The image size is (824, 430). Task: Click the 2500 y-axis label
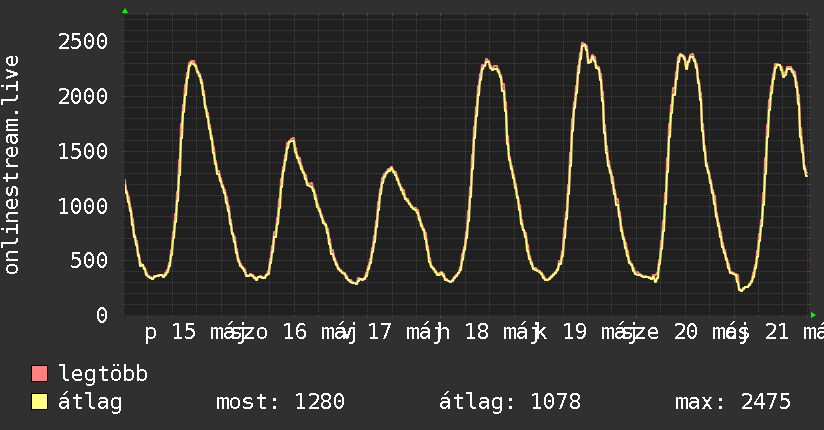[83, 42]
